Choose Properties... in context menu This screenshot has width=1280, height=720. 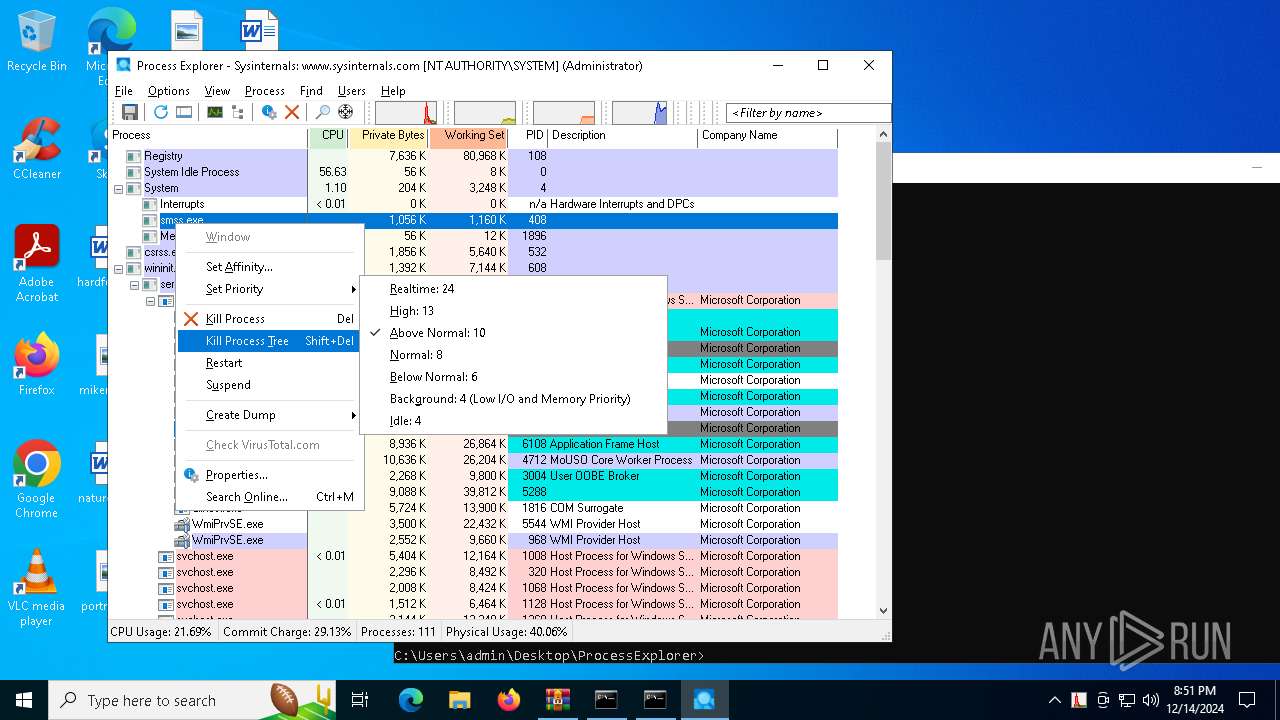tap(269, 475)
